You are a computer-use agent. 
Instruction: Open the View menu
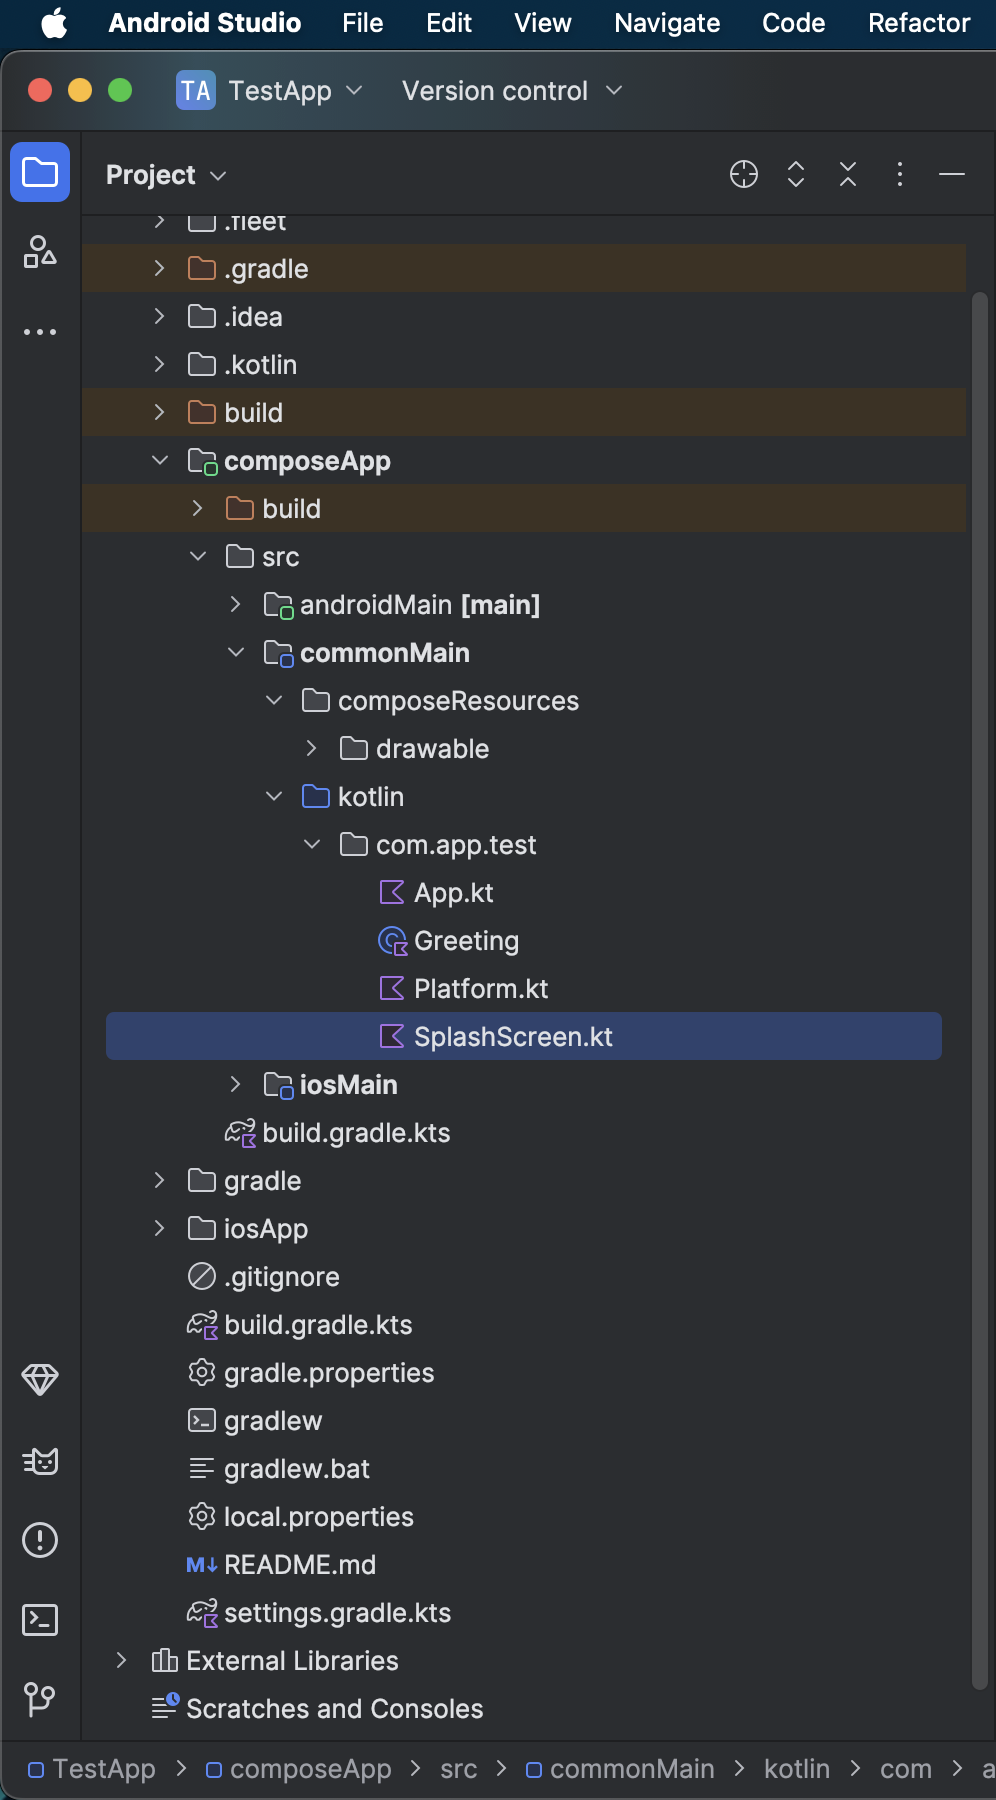[543, 23]
